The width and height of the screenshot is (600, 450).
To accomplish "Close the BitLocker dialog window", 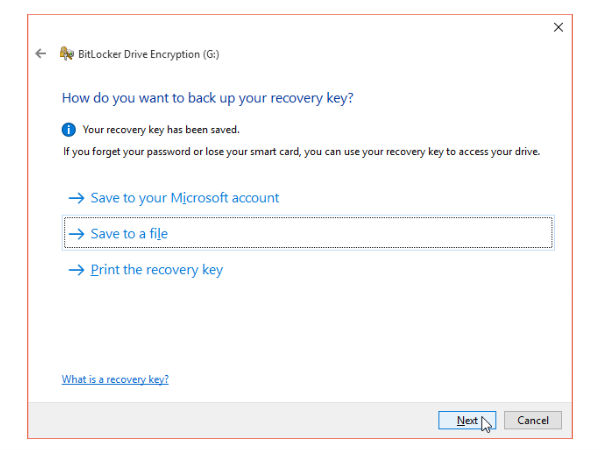I will tap(558, 27).
